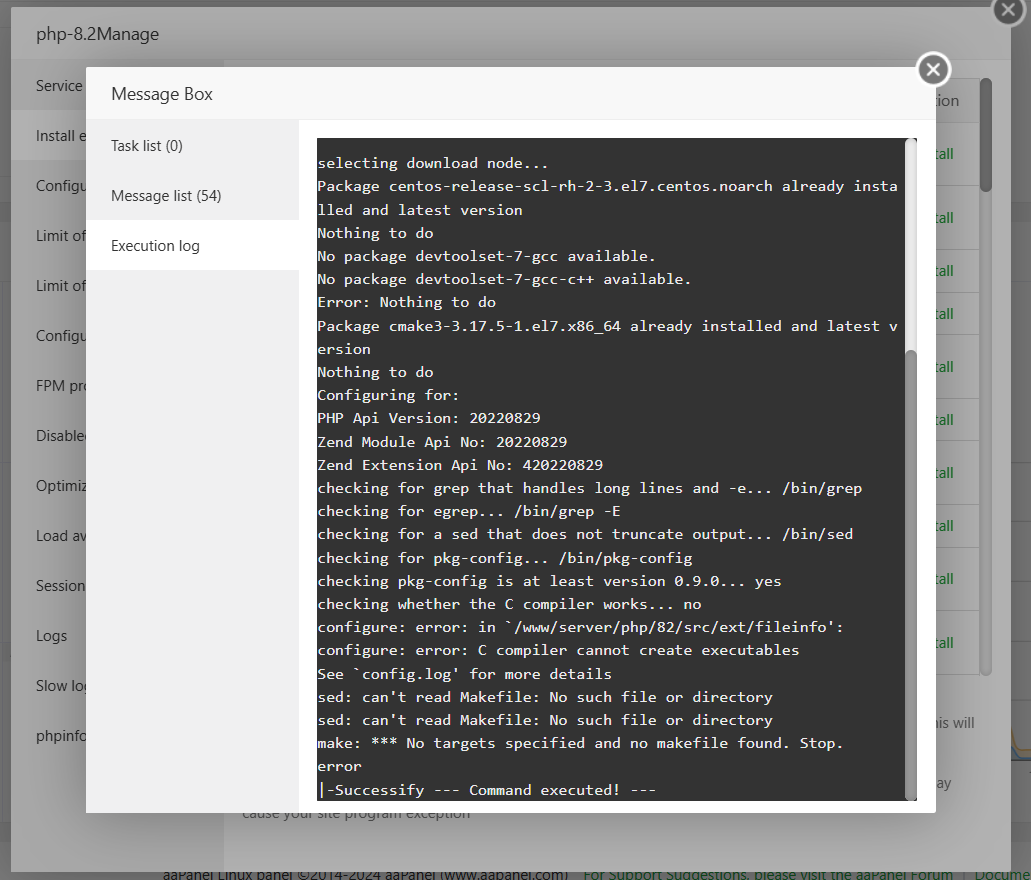Screen dimensions: 1031x880
Task: Click '|-Successify --- Command executed! ---' line
Action: 487,789
